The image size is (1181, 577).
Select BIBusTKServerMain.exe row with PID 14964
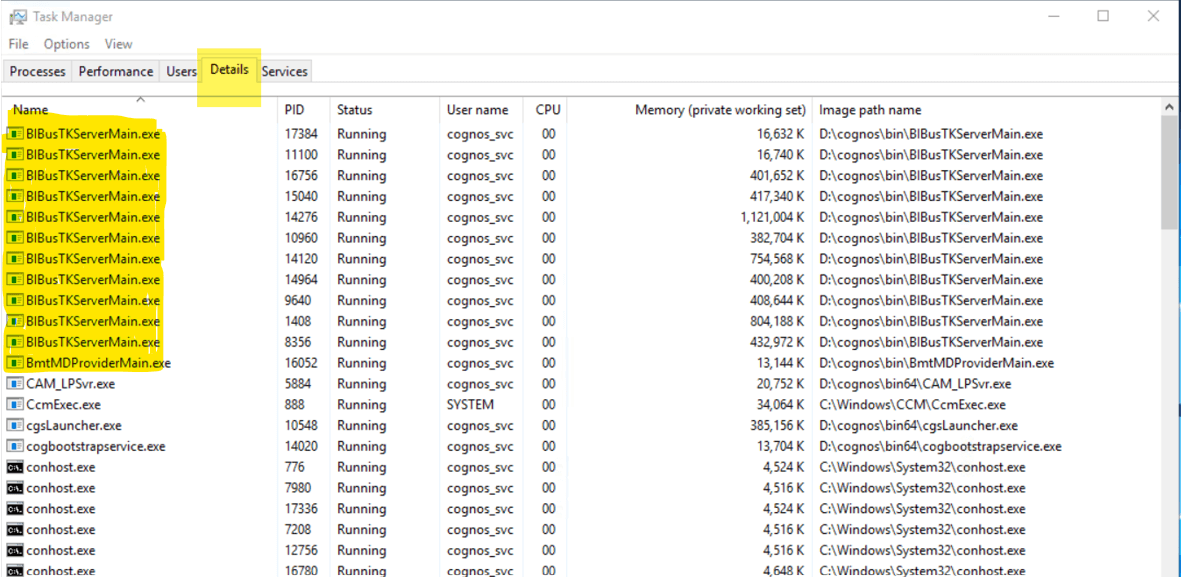(581, 280)
